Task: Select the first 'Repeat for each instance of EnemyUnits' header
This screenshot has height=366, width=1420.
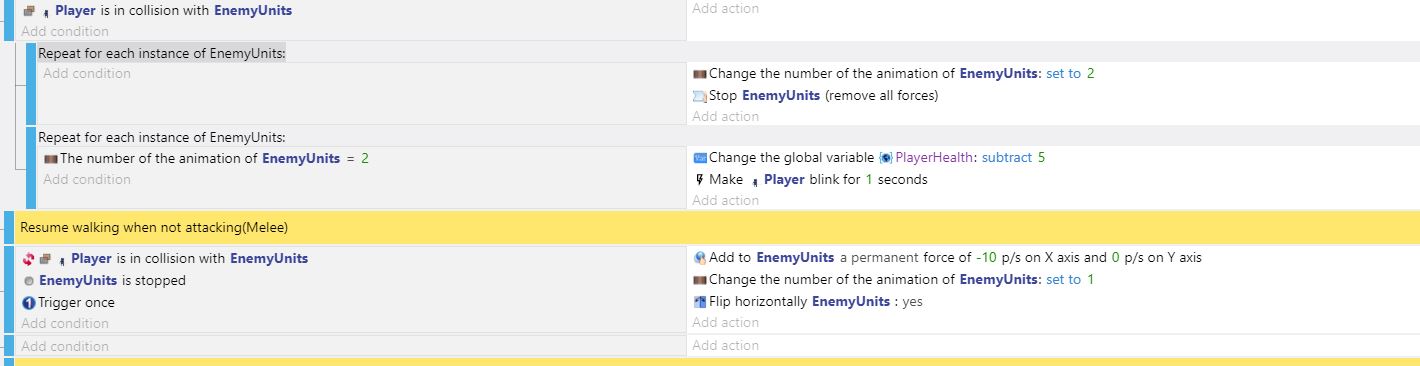Action: [162, 53]
